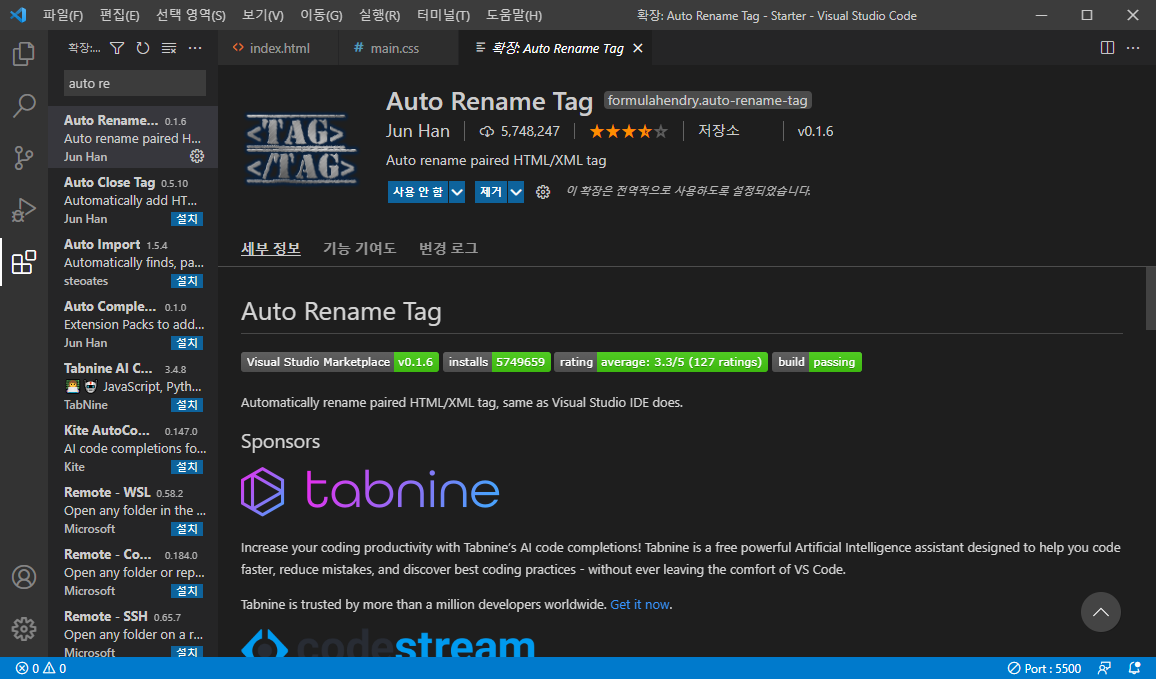
Task: Focus the extensions search box 'auto re'
Action: [135, 83]
